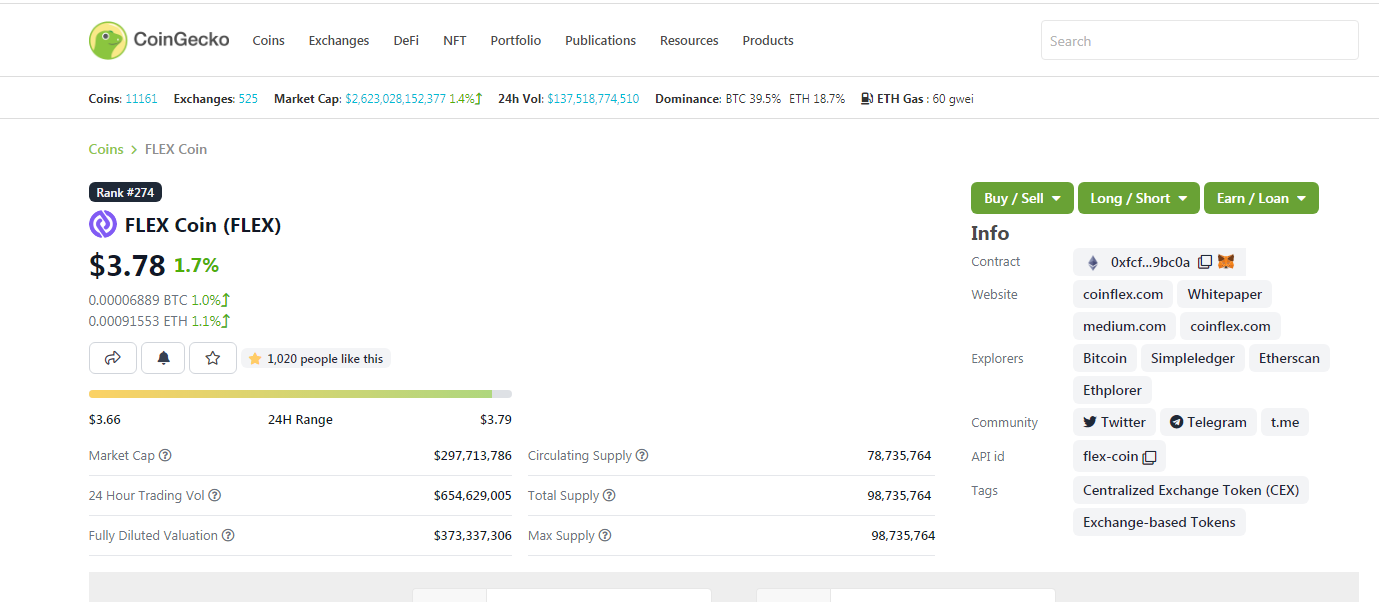Image resolution: width=1379 pixels, height=602 pixels.
Task: Click the 0.00091553 ETH price text
Action: pos(138,321)
